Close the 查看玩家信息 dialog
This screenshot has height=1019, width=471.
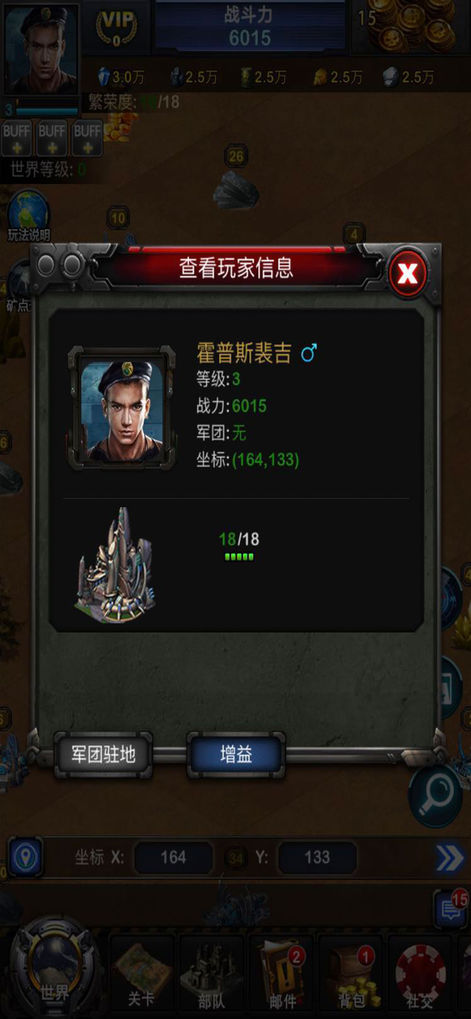407,274
